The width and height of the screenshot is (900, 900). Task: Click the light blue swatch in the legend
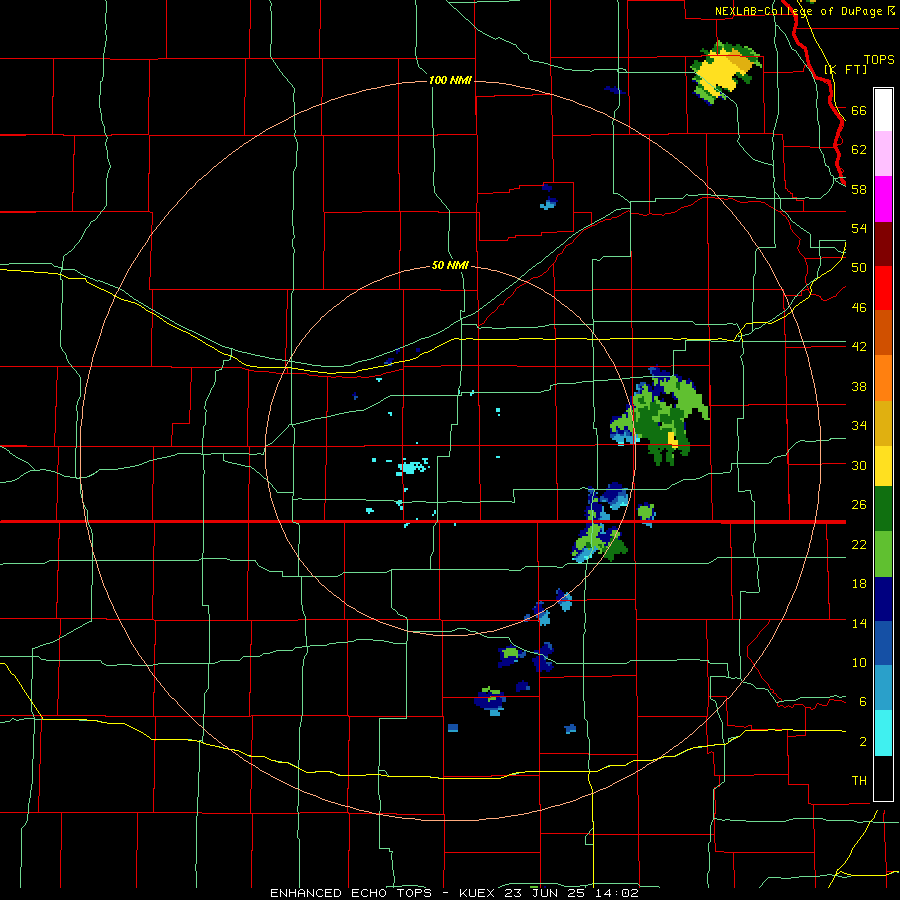[x=883, y=688]
